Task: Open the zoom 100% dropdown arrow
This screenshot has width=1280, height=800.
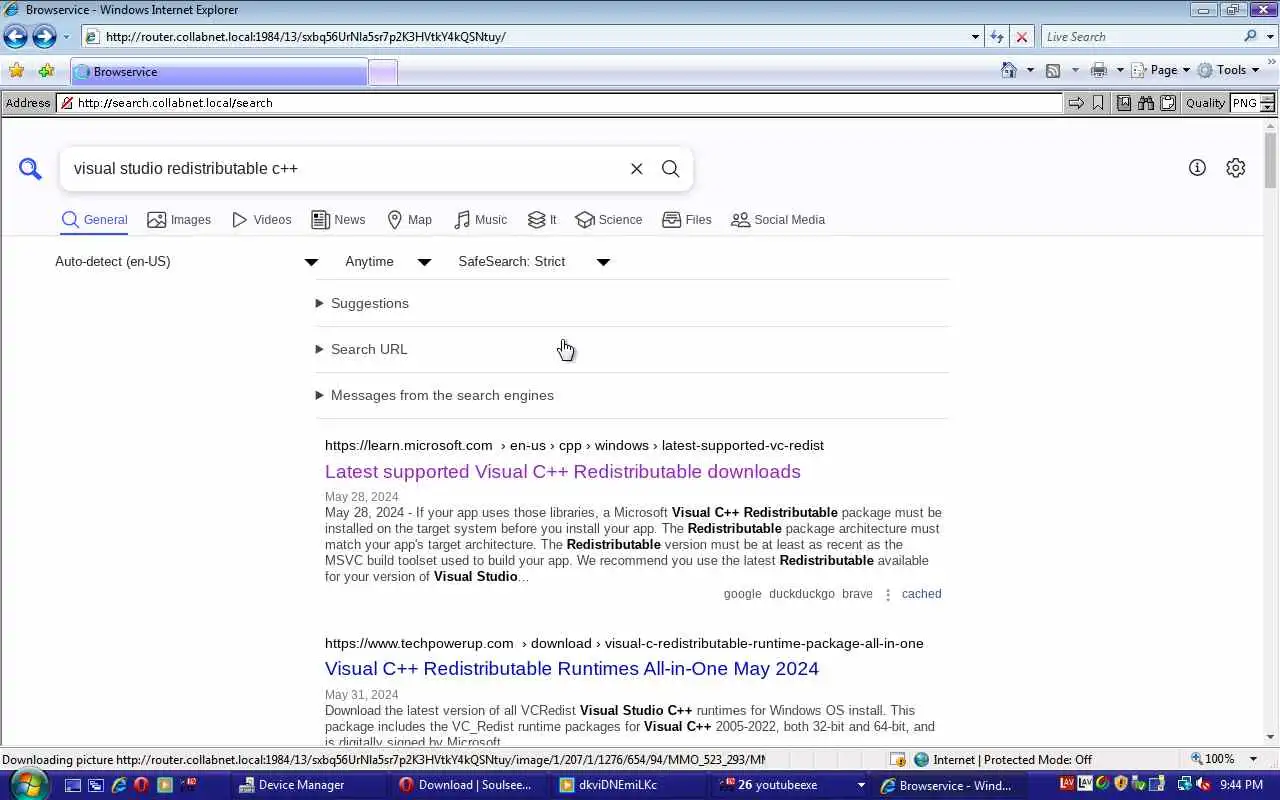Action: 1253,759
